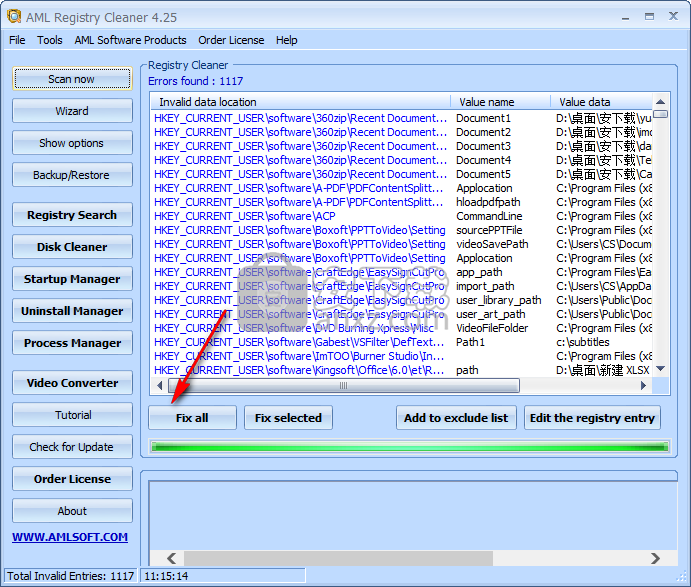This screenshot has height=587, width=691.
Task: Select the Document1 registry entry row
Action: coord(402,118)
